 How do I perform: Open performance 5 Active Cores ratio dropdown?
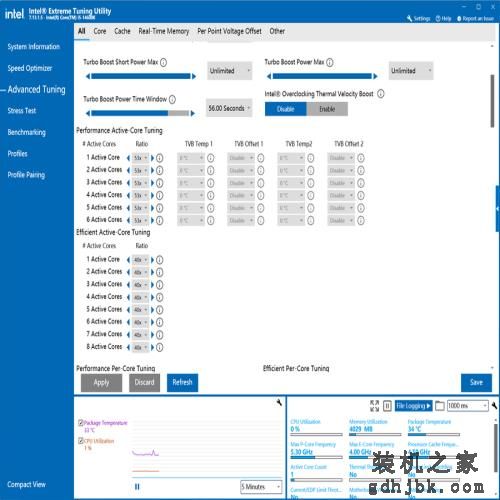140,208
